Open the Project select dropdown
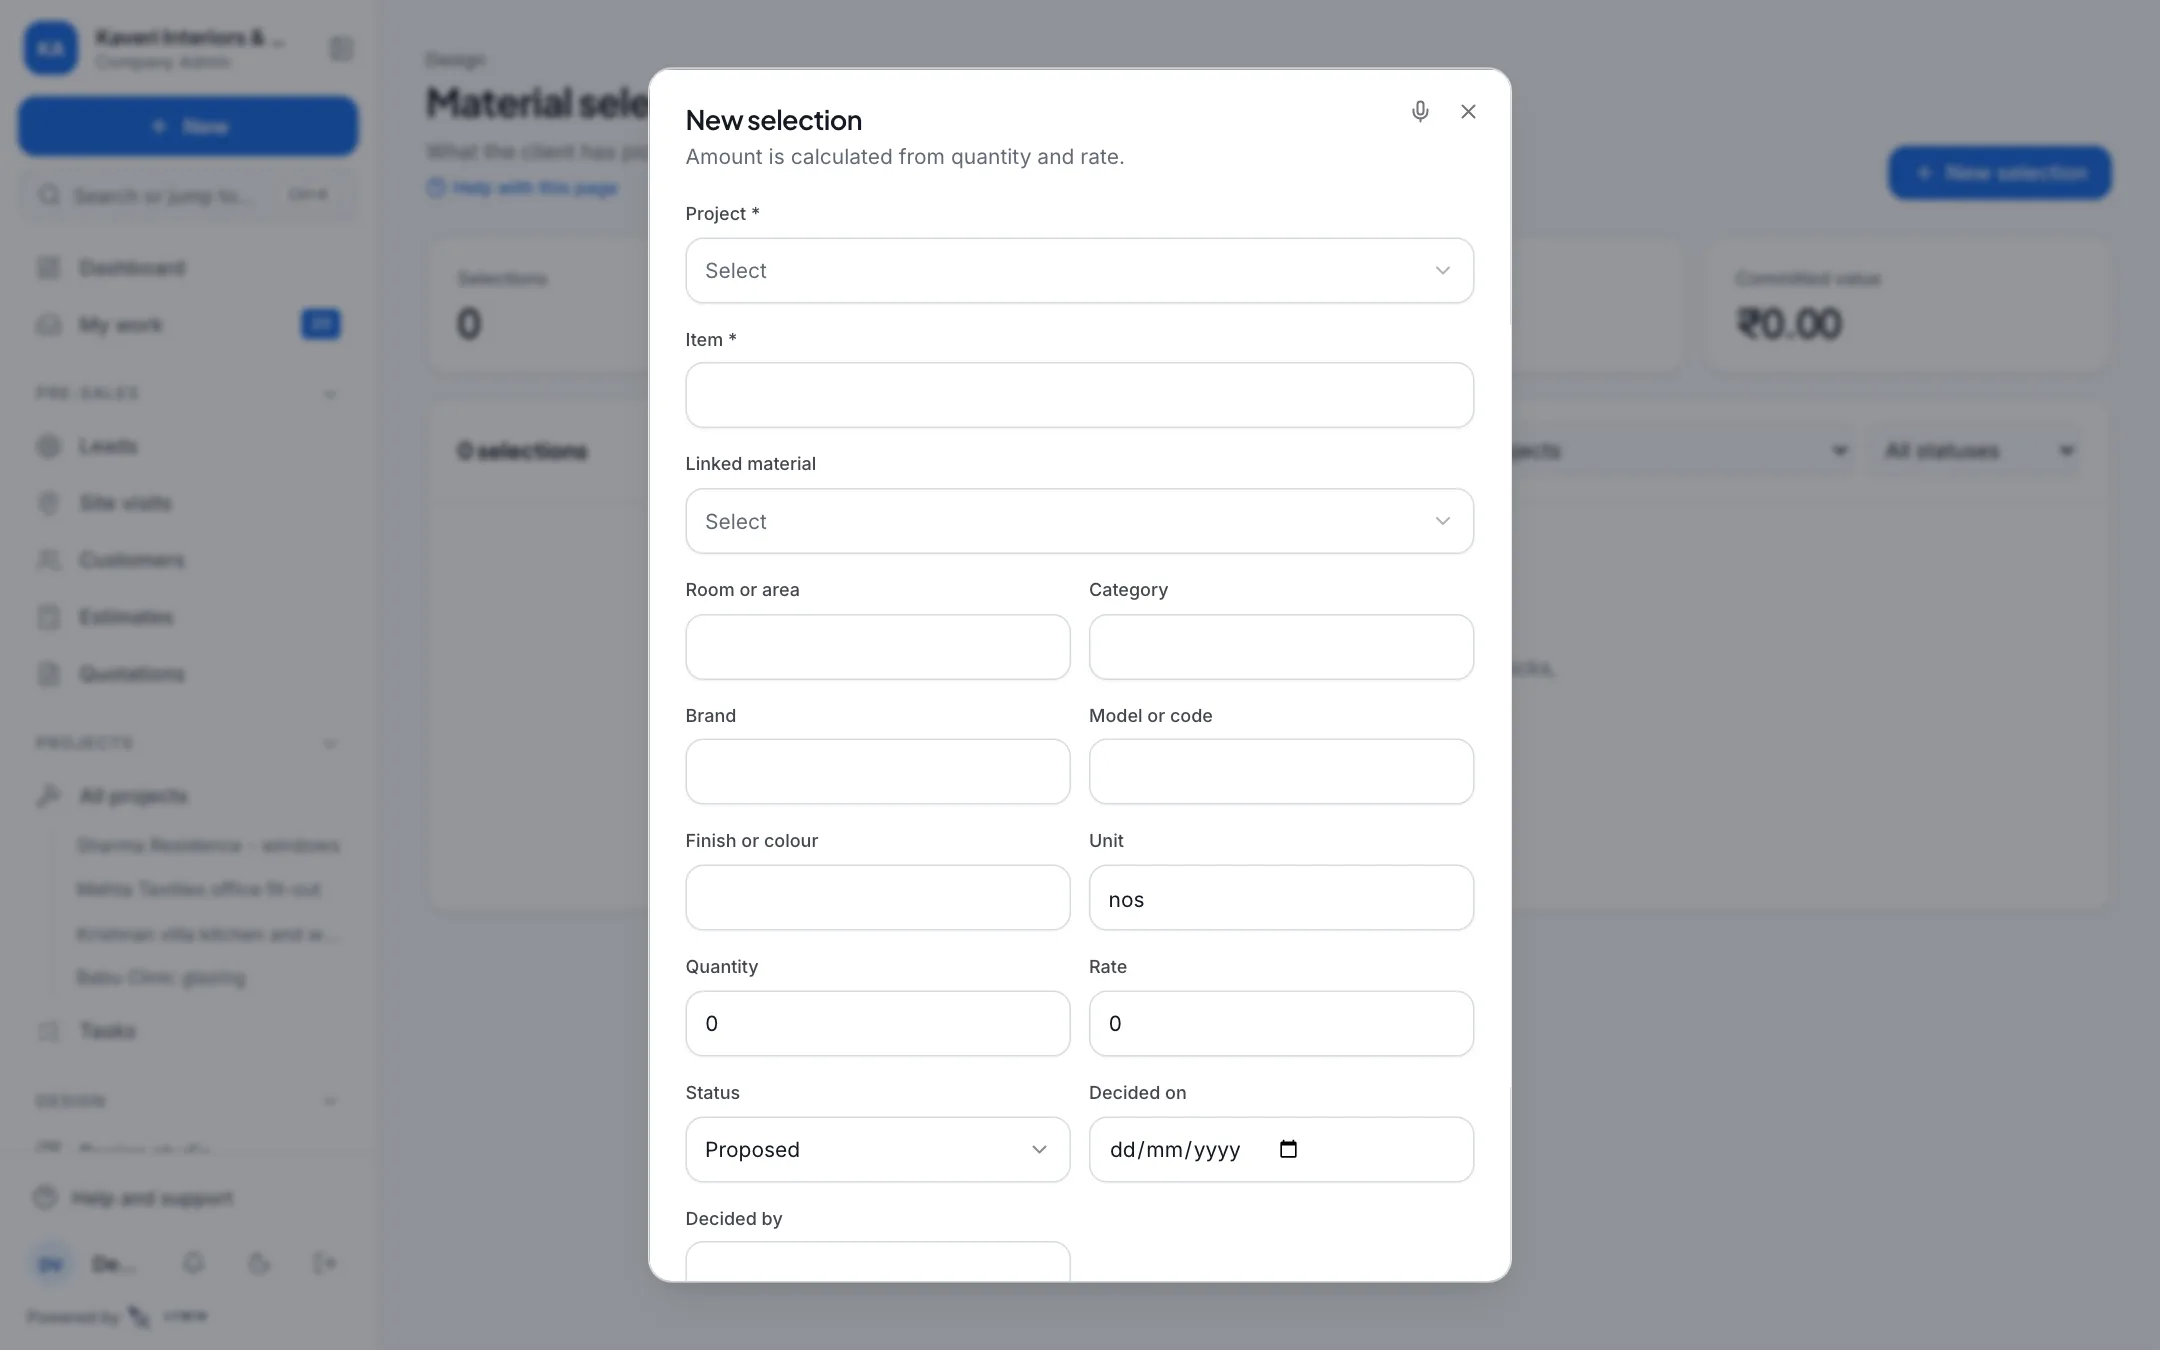 [x=1079, y=270]
